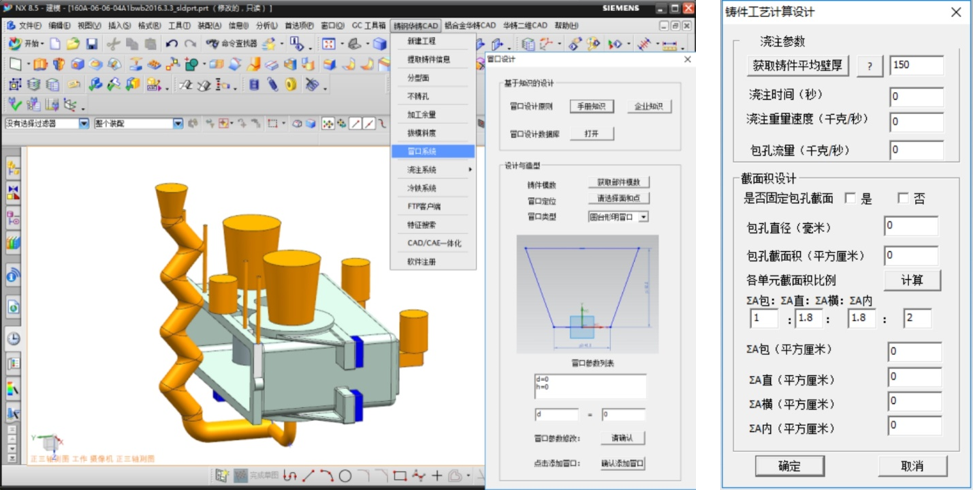This screenshot has width=973, height=490.
Task: Open the Assembly Navigator sidebar tab
Action: click(13, 167)
